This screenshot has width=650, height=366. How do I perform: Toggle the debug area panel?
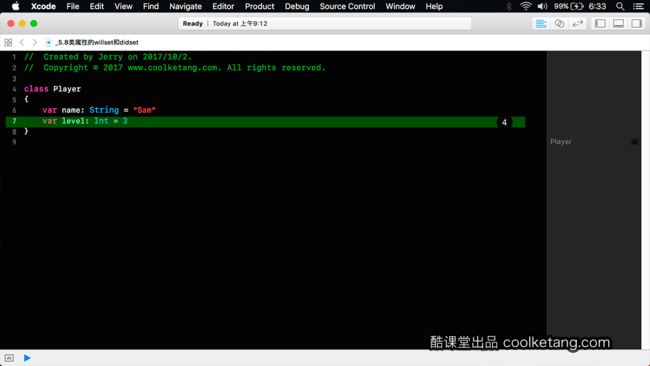click(618, 24)
